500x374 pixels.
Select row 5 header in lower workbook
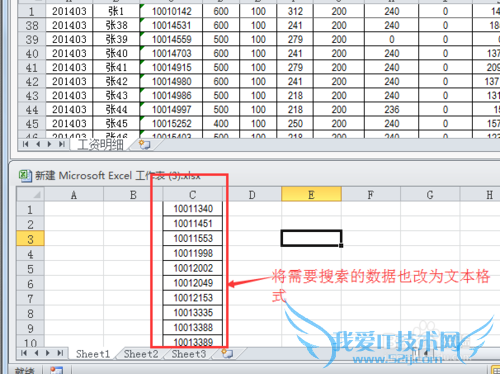coord(30,268)
